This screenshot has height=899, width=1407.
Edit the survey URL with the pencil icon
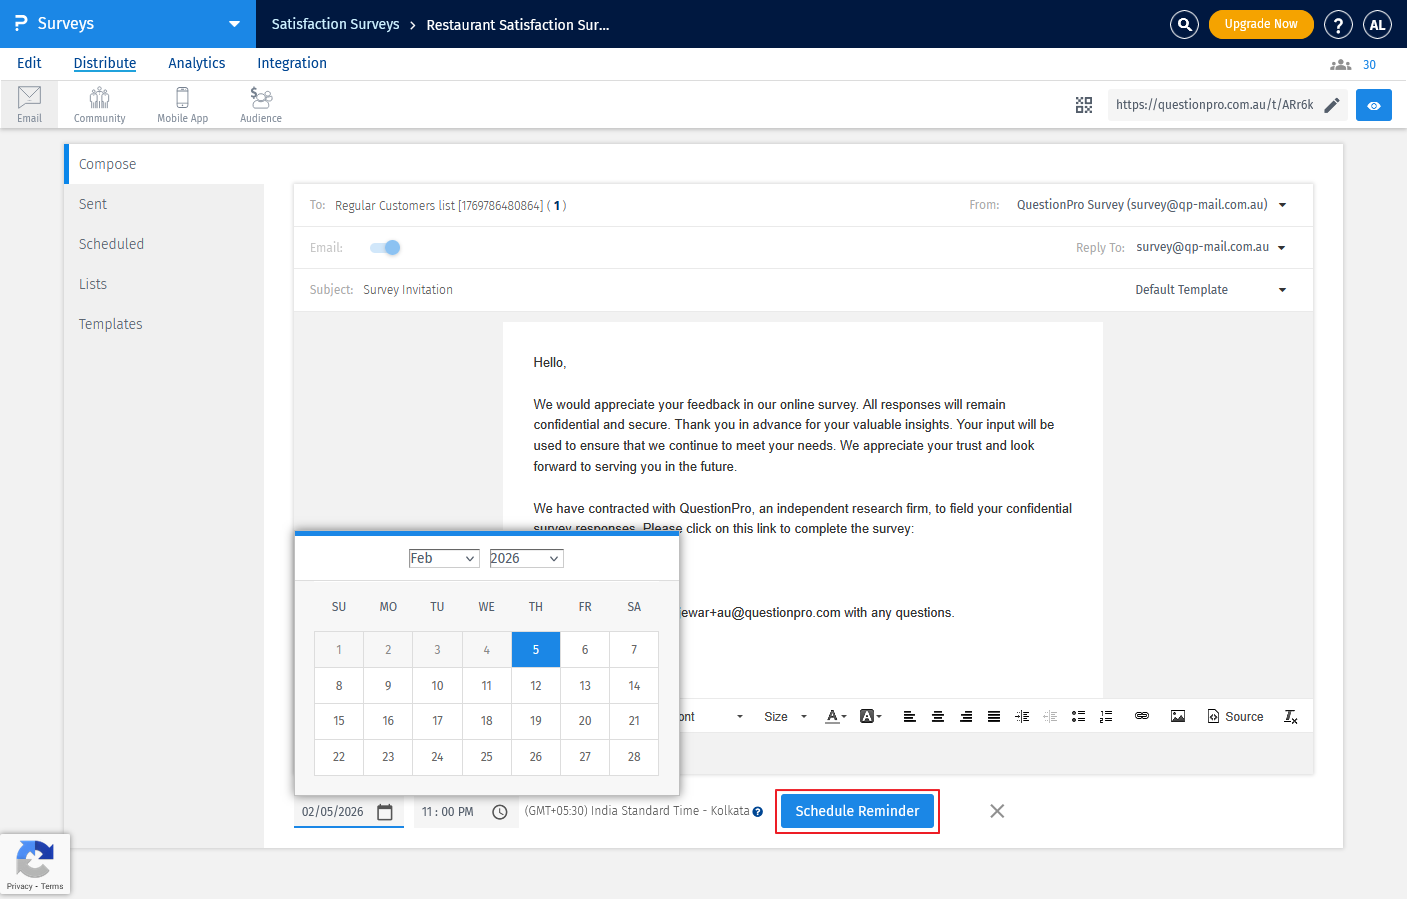(x=1333, y=104)
